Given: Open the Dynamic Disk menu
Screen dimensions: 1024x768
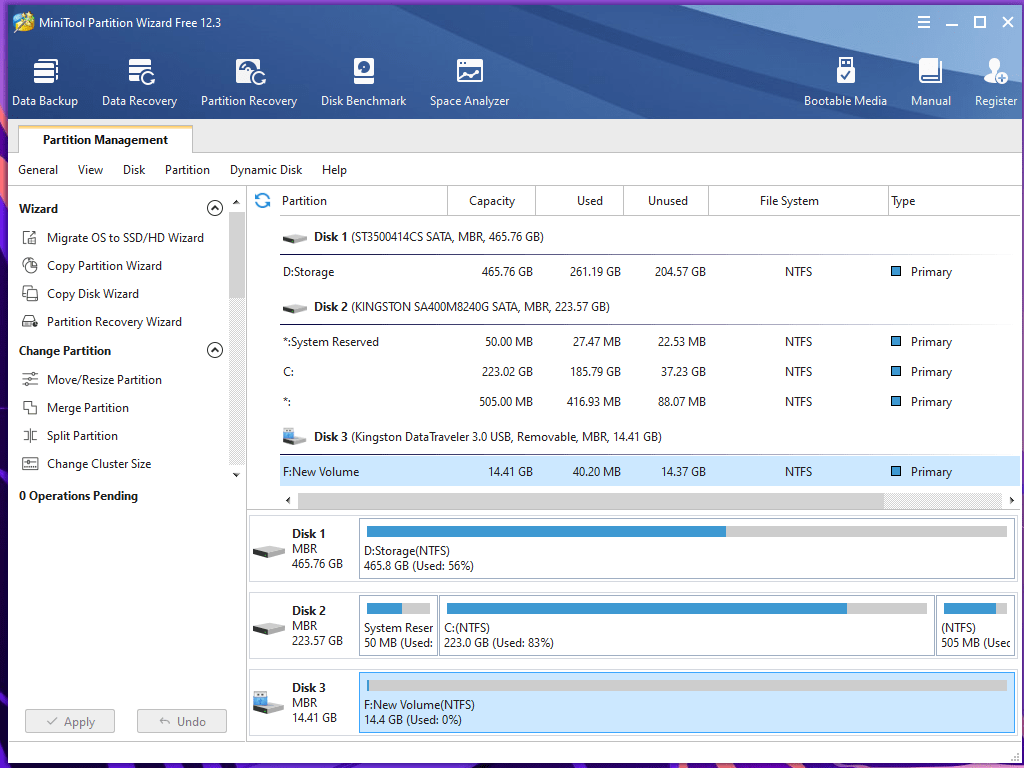Looking at the screenshot, I should click(x=266, y=170).
